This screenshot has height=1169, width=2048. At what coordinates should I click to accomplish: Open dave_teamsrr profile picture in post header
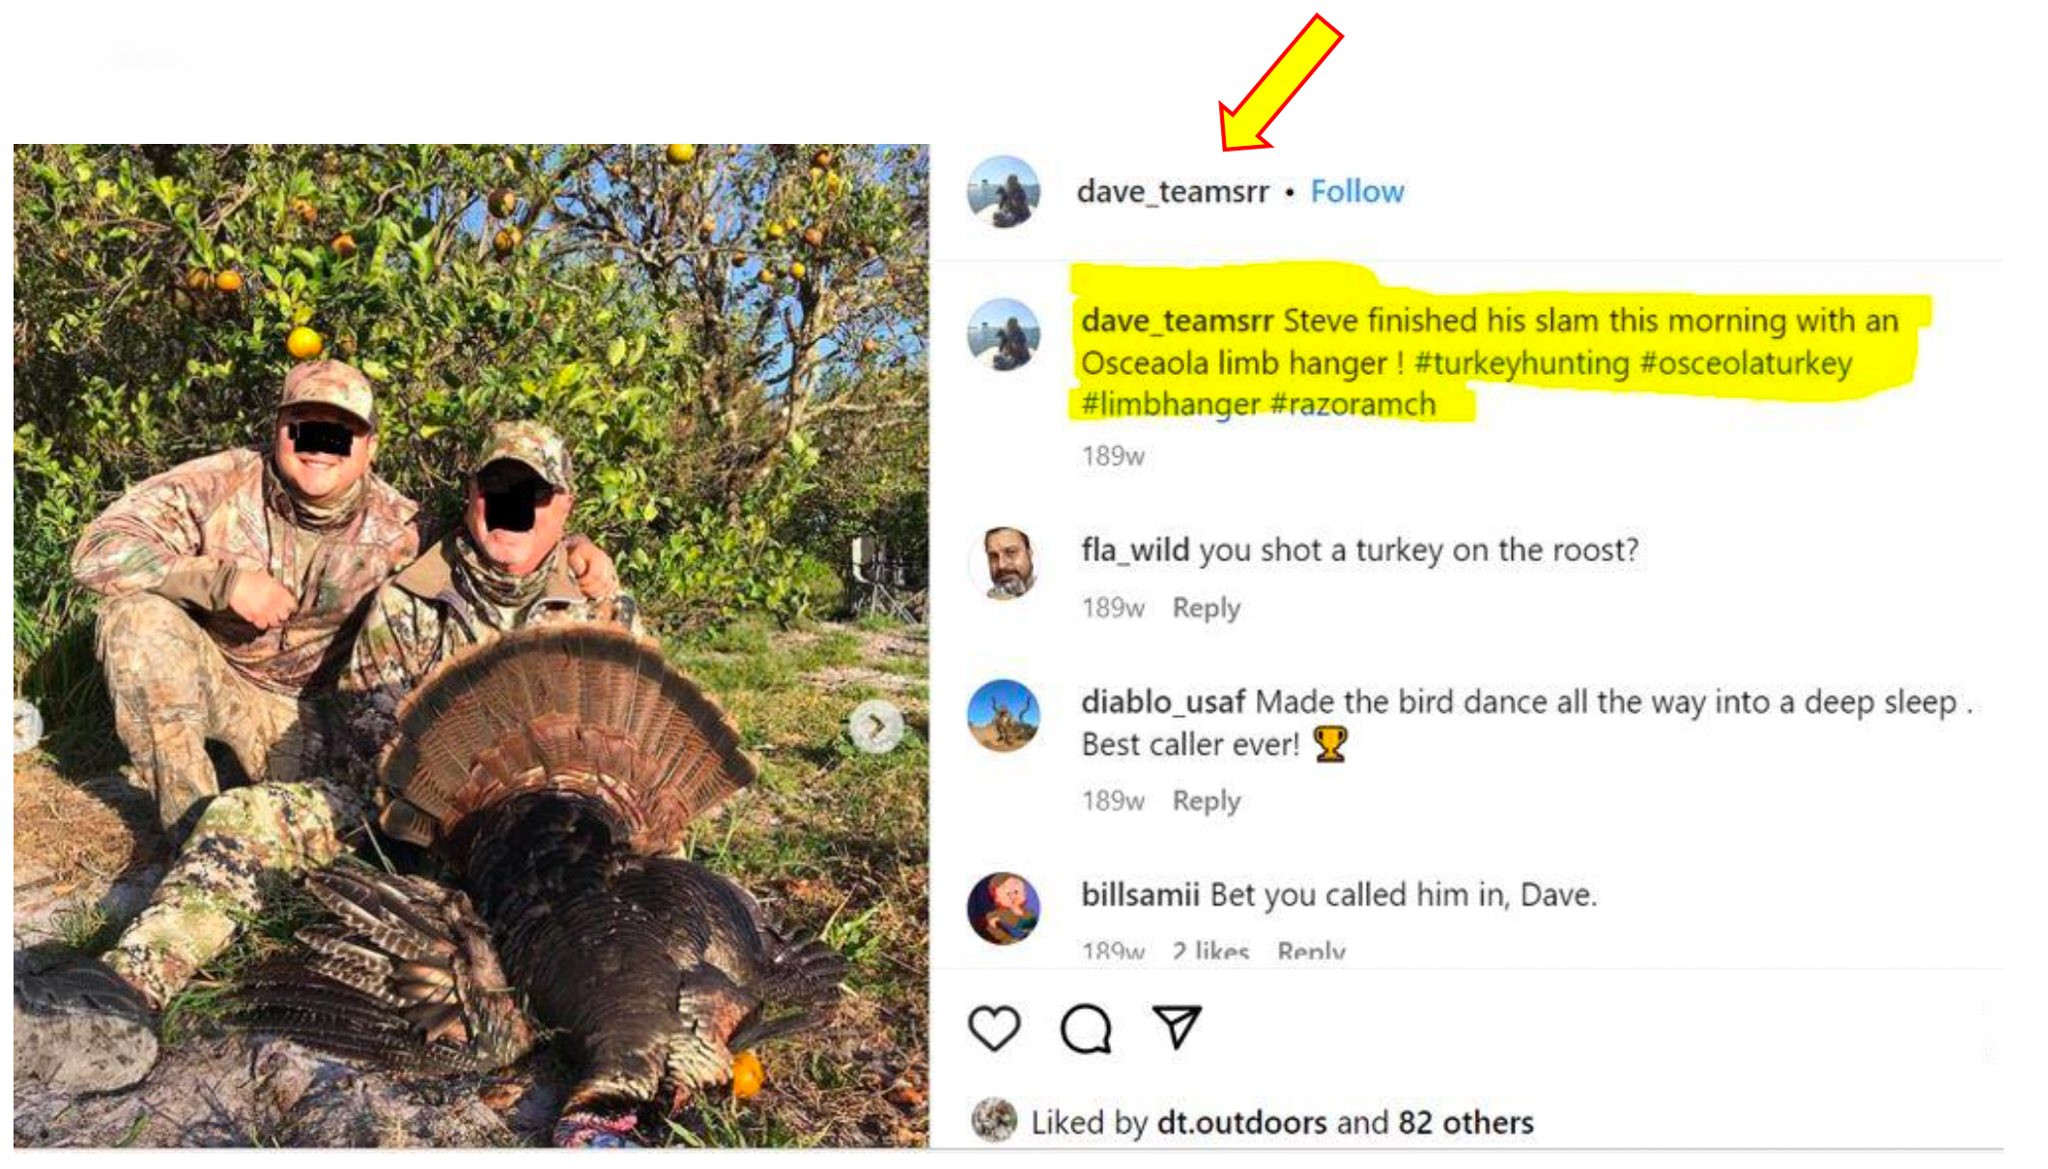(1003, 191)
